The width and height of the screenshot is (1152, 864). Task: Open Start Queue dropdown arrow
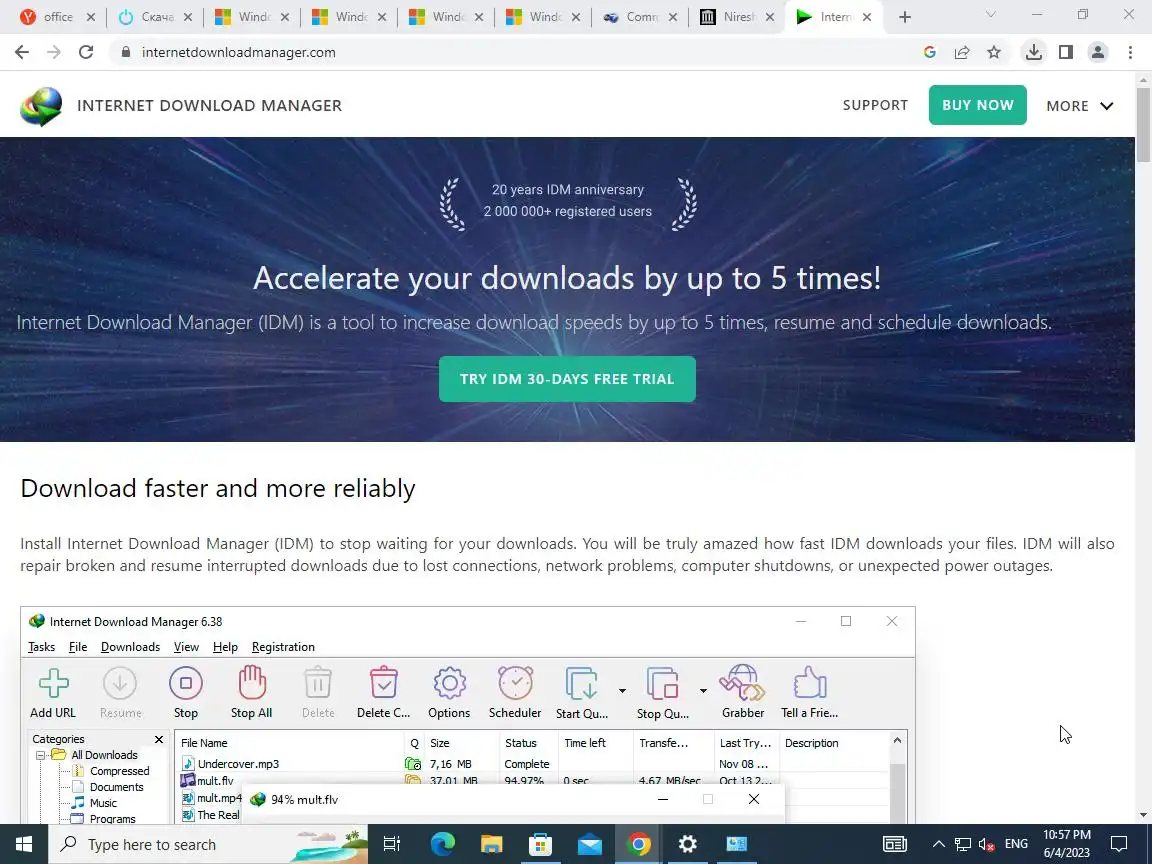622,691
